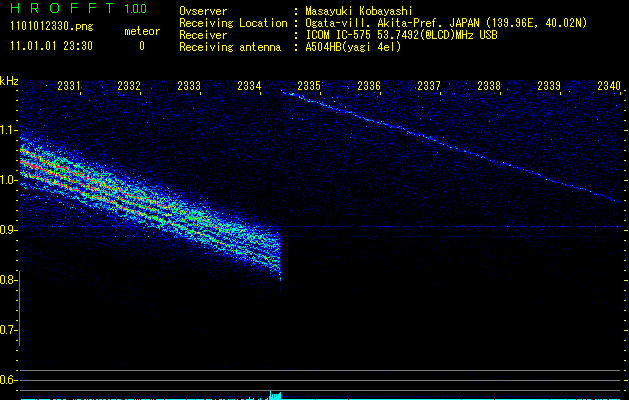Click the 0.6 kHz frequency label
The height and width of the screenshot is (400, 629).
(9, 380)
